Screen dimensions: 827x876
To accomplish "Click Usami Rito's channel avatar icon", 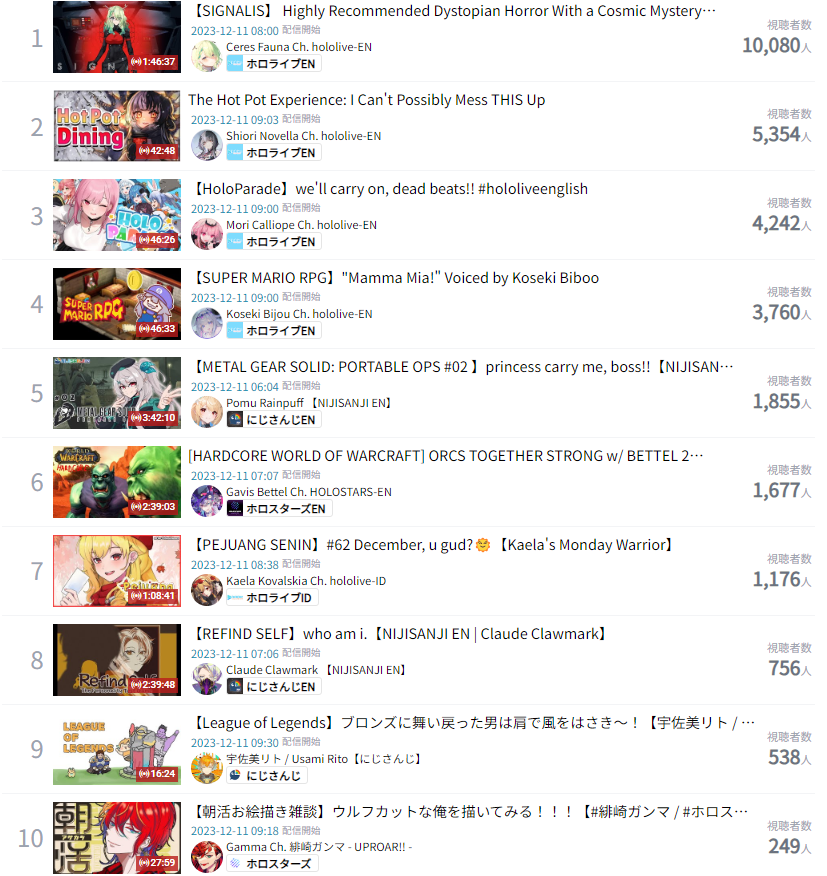I will coord(207,768).
